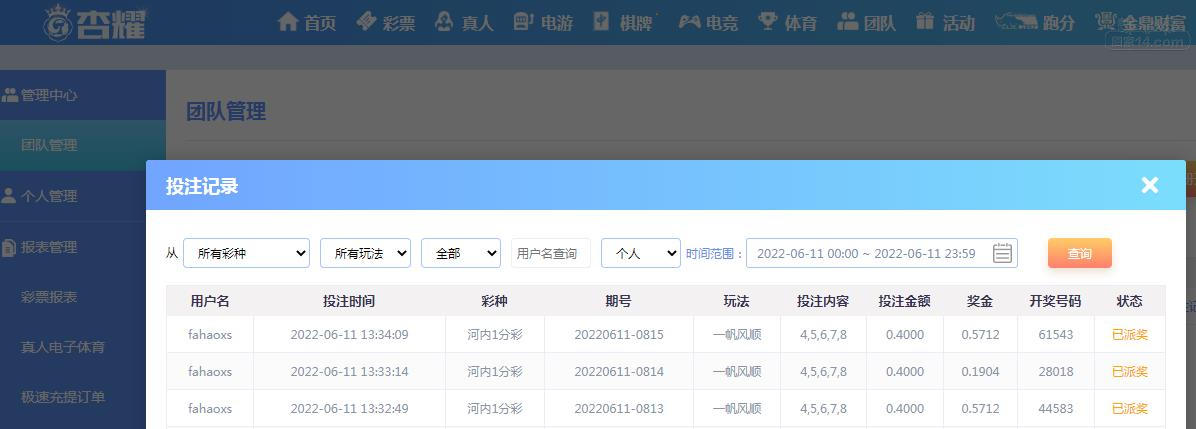Click the 用户名 column header
The height and width of the screenshot is (429, 1196).
tap(210, 301)
